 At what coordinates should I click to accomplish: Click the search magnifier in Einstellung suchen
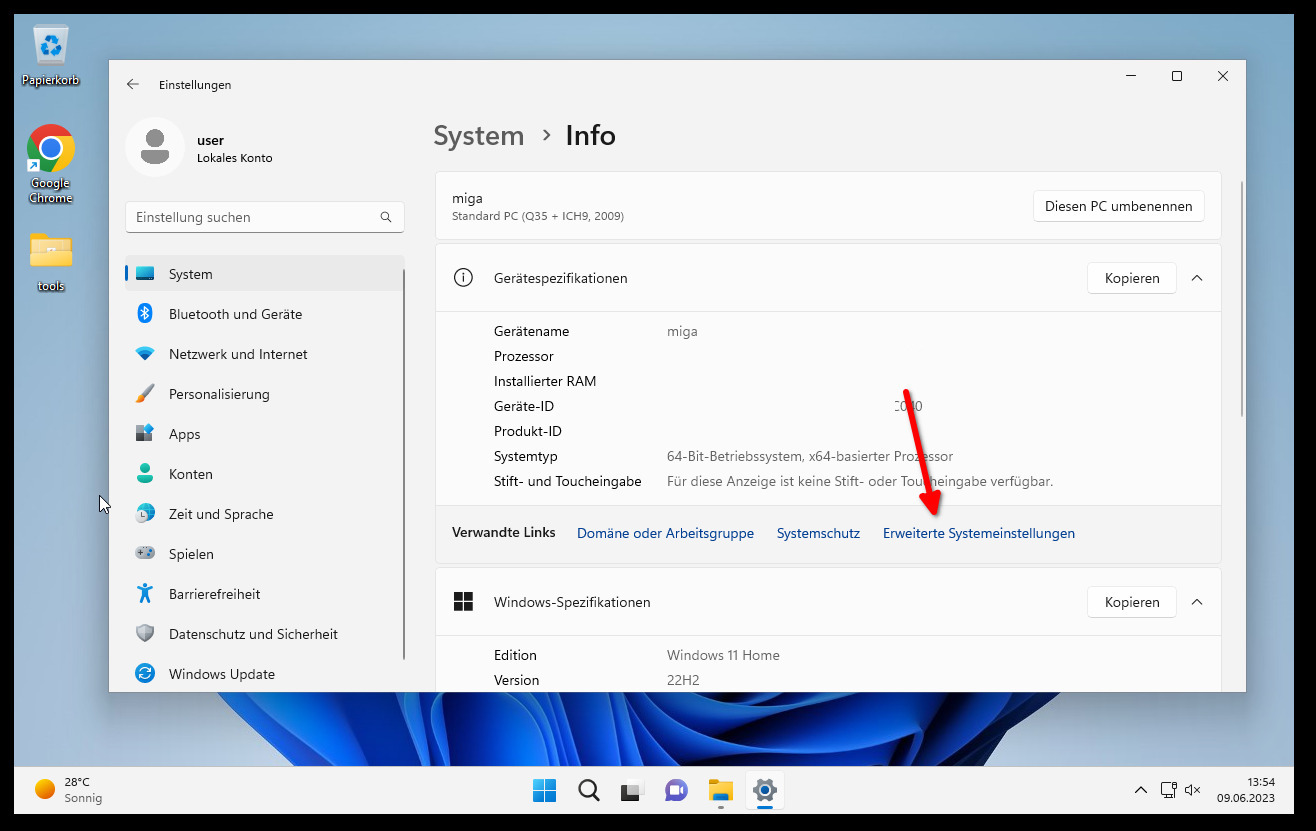pyautogui.click(x=386, y=217)
